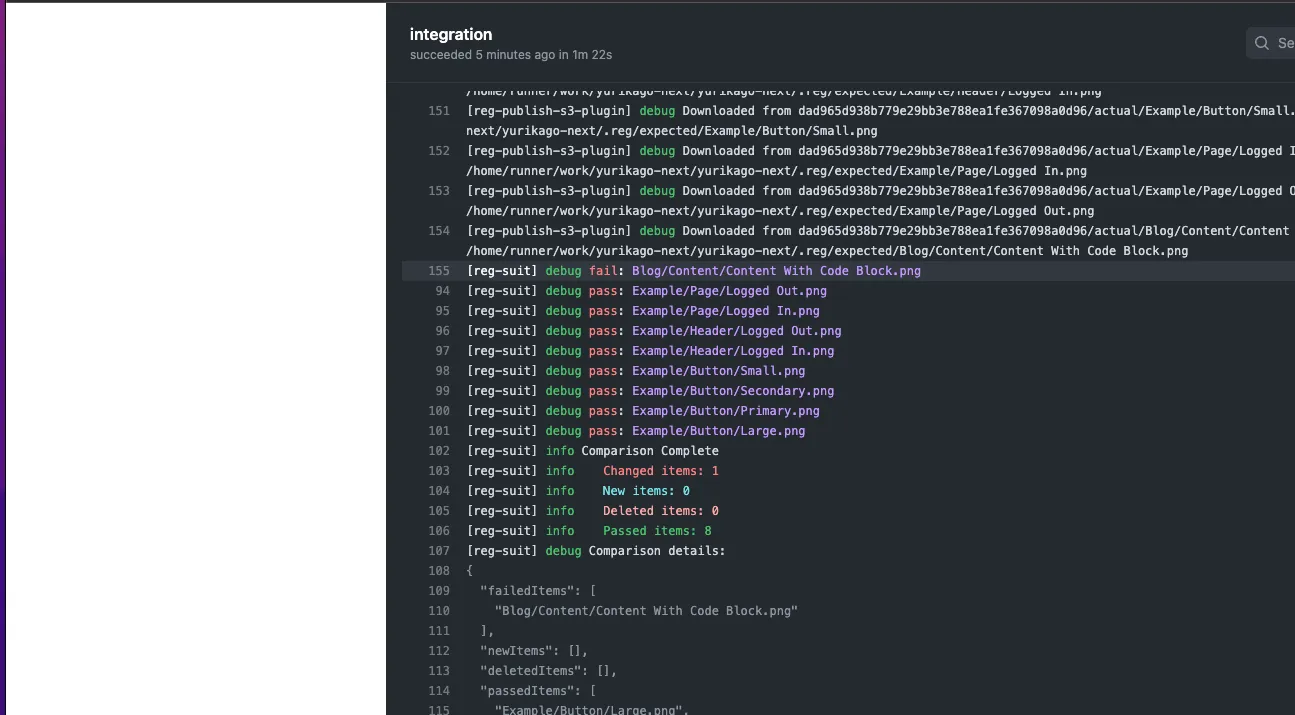Click line number 154 in the gutter

(x=438, y=231)
